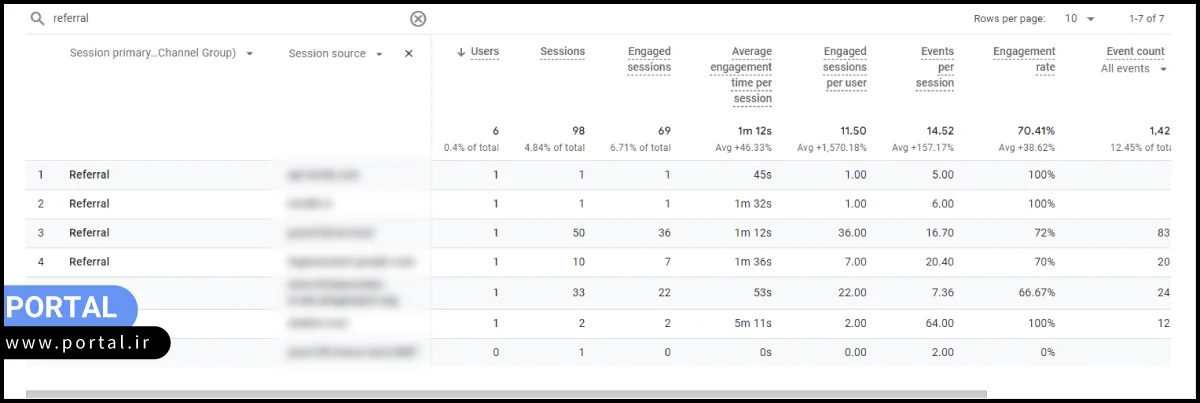The height and width of the screenshot is (403, 1200).
Task: Sort by Average engagement time per session
Action: [741, 75]
